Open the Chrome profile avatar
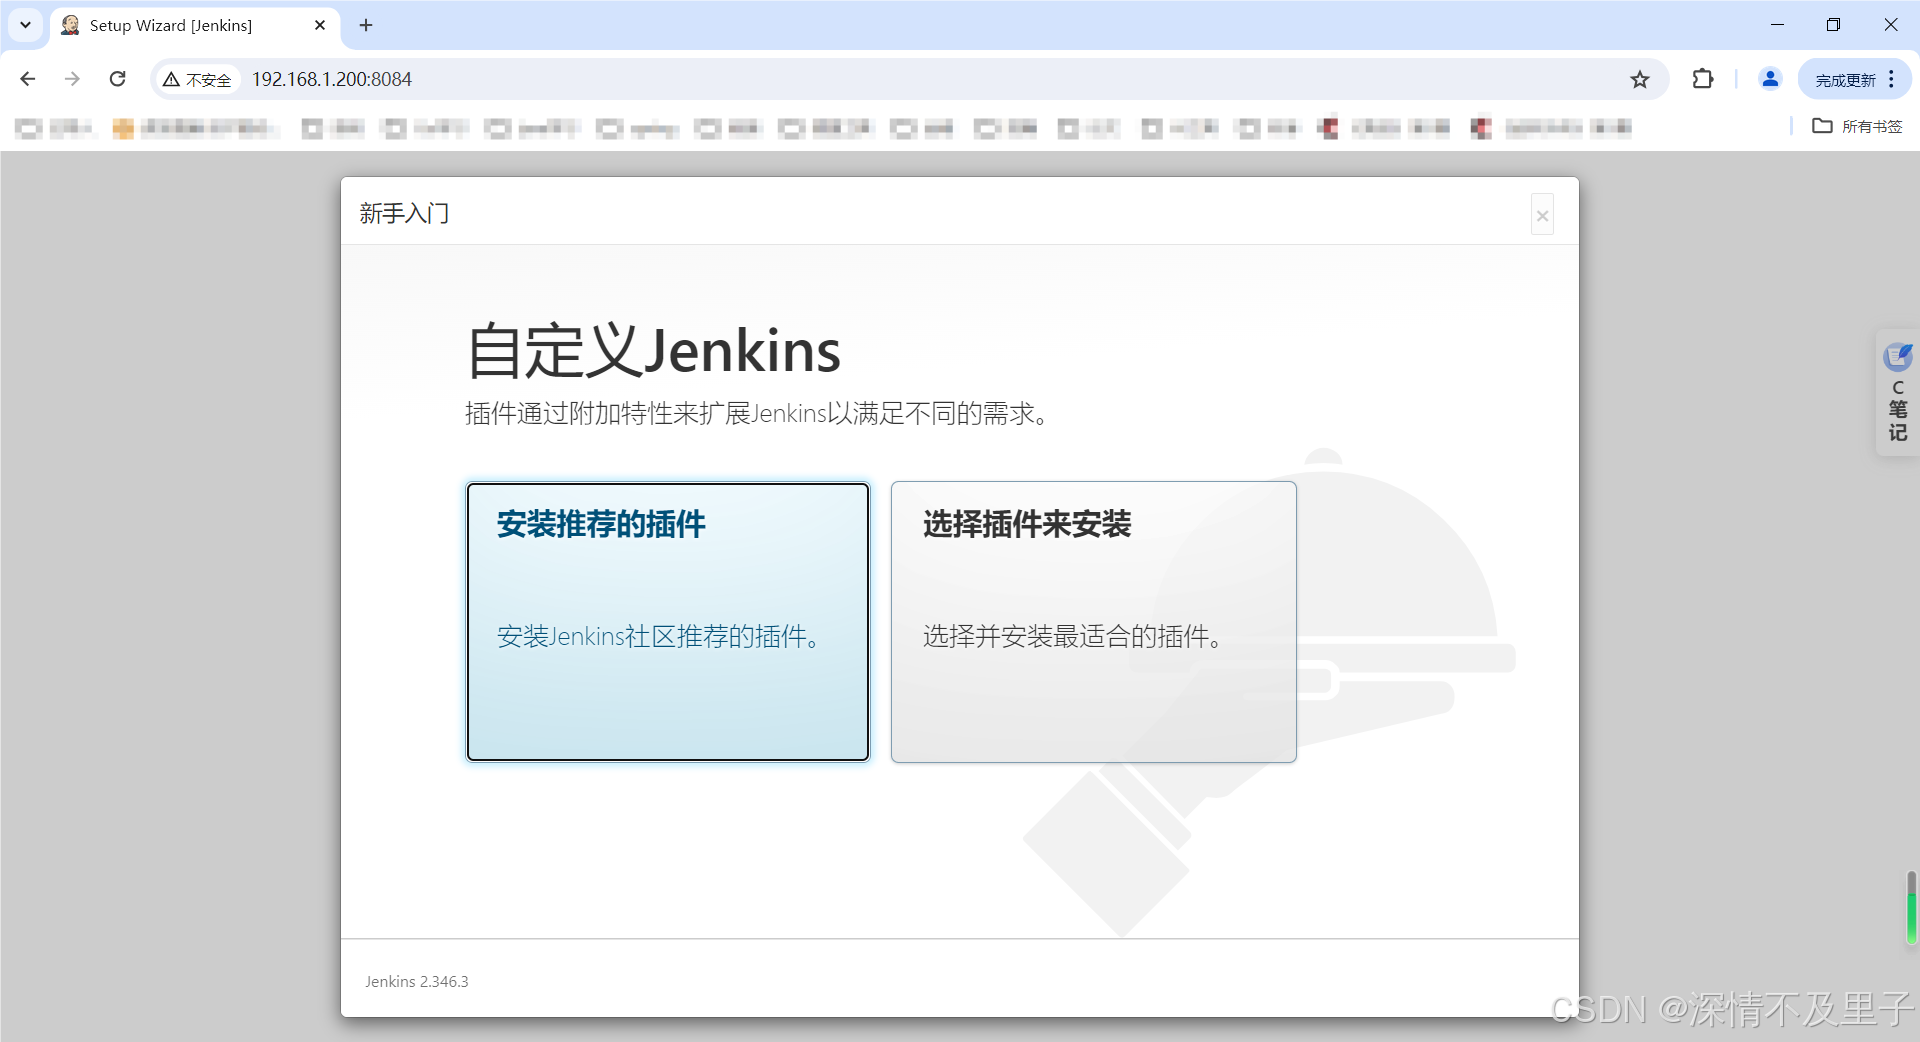Viewport: 1920px width, 1042px height. pyautogui.click(x=1770, y=79)
